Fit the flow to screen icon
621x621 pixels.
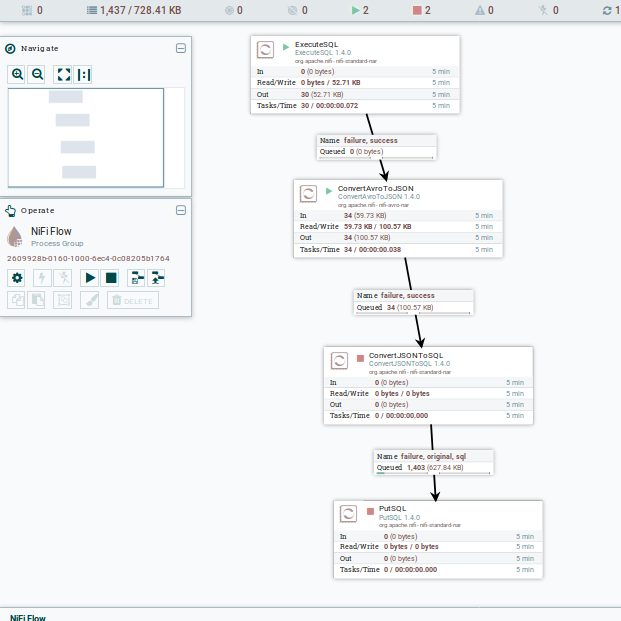tap(64, 74)
